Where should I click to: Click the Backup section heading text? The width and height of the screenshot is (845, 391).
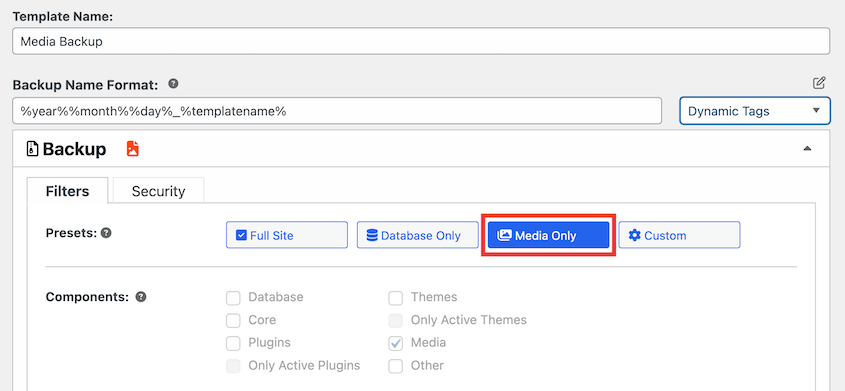[x=74, y=149]
